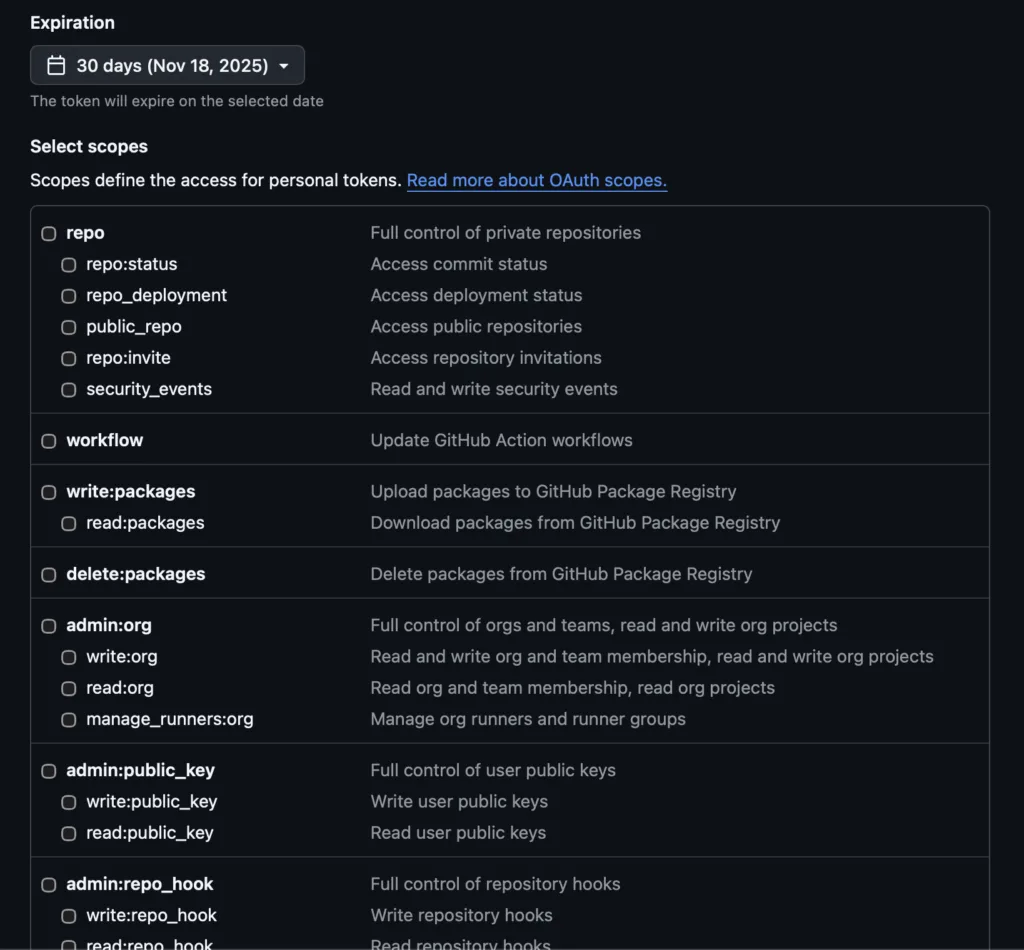
Task: Enable the repo scope checkbox
Action: point(49,233)
